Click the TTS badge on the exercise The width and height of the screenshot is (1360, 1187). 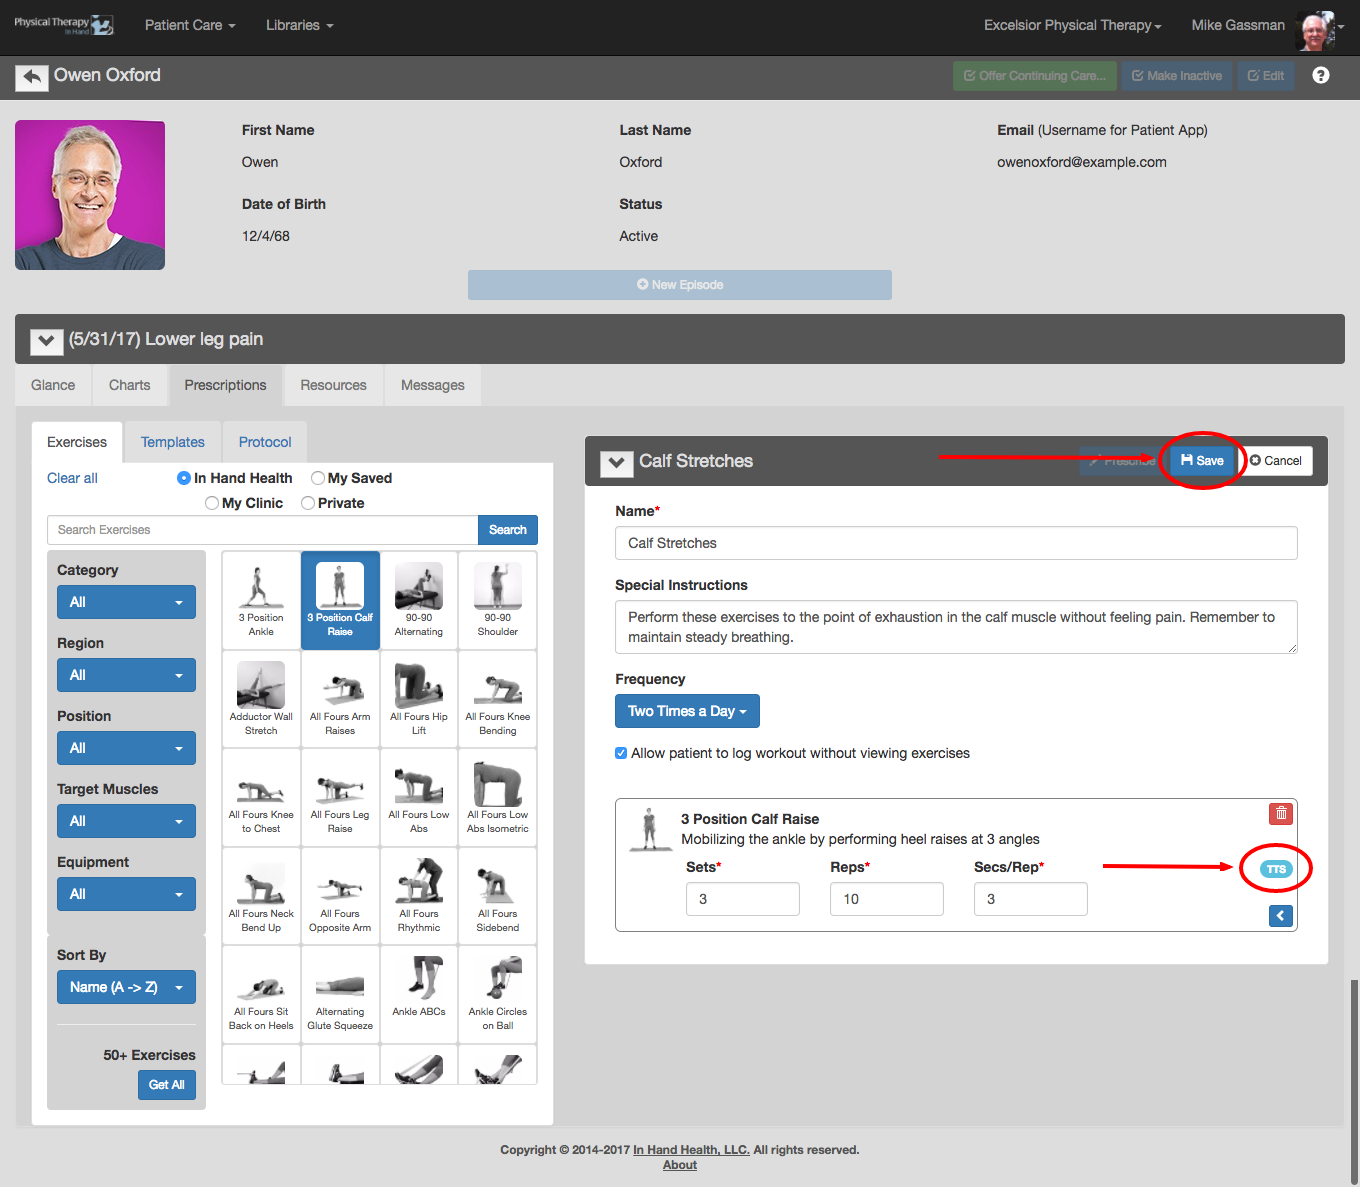pyautogui.click(x=1276, y=869)
